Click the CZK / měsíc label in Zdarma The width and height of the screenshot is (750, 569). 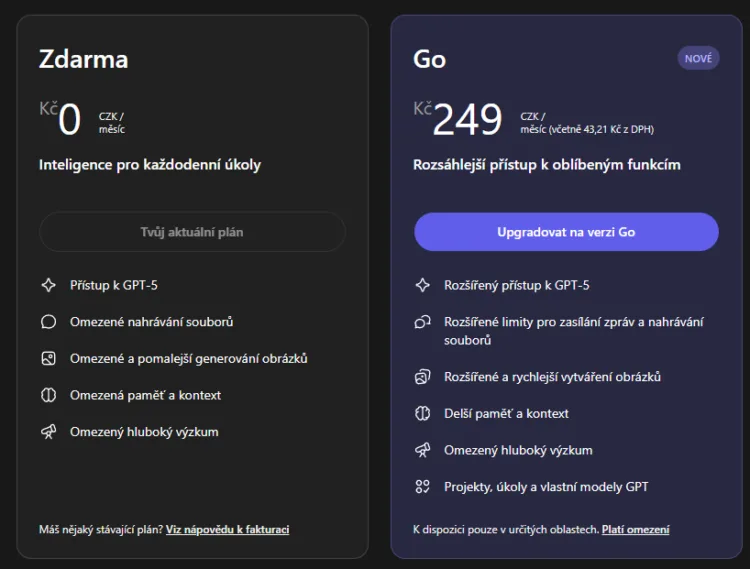[112, 123]
